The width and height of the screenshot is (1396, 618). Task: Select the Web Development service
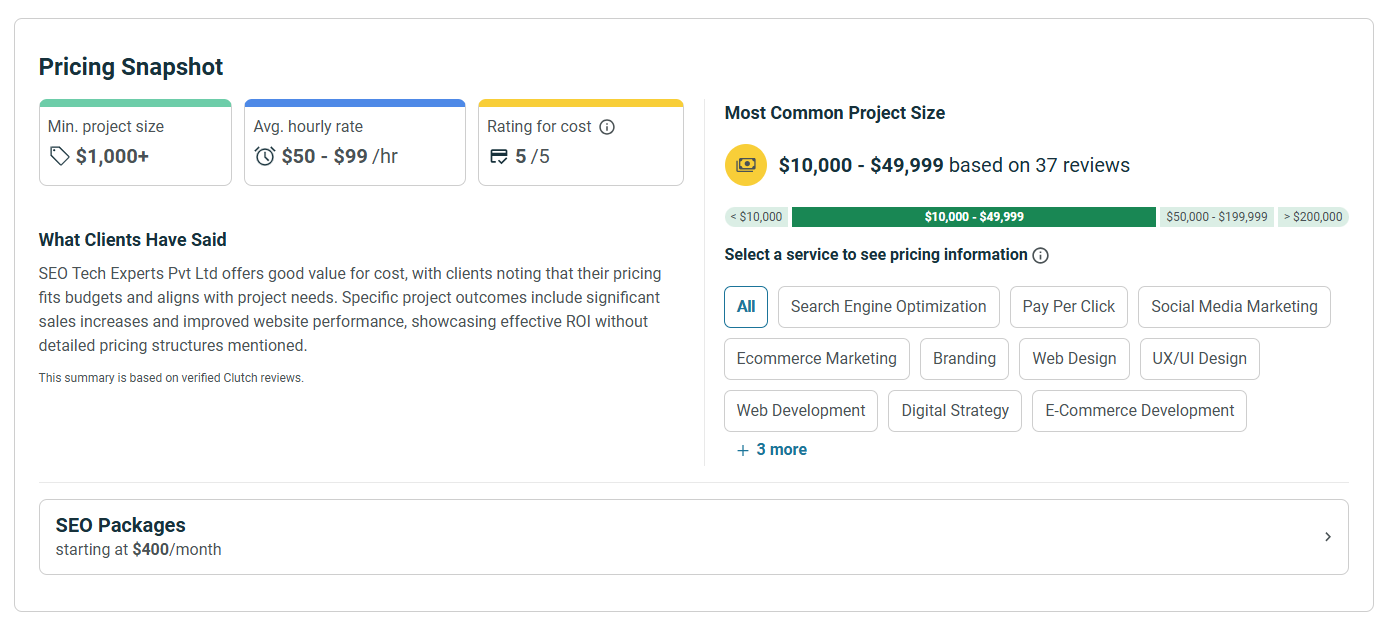point(801,411)
